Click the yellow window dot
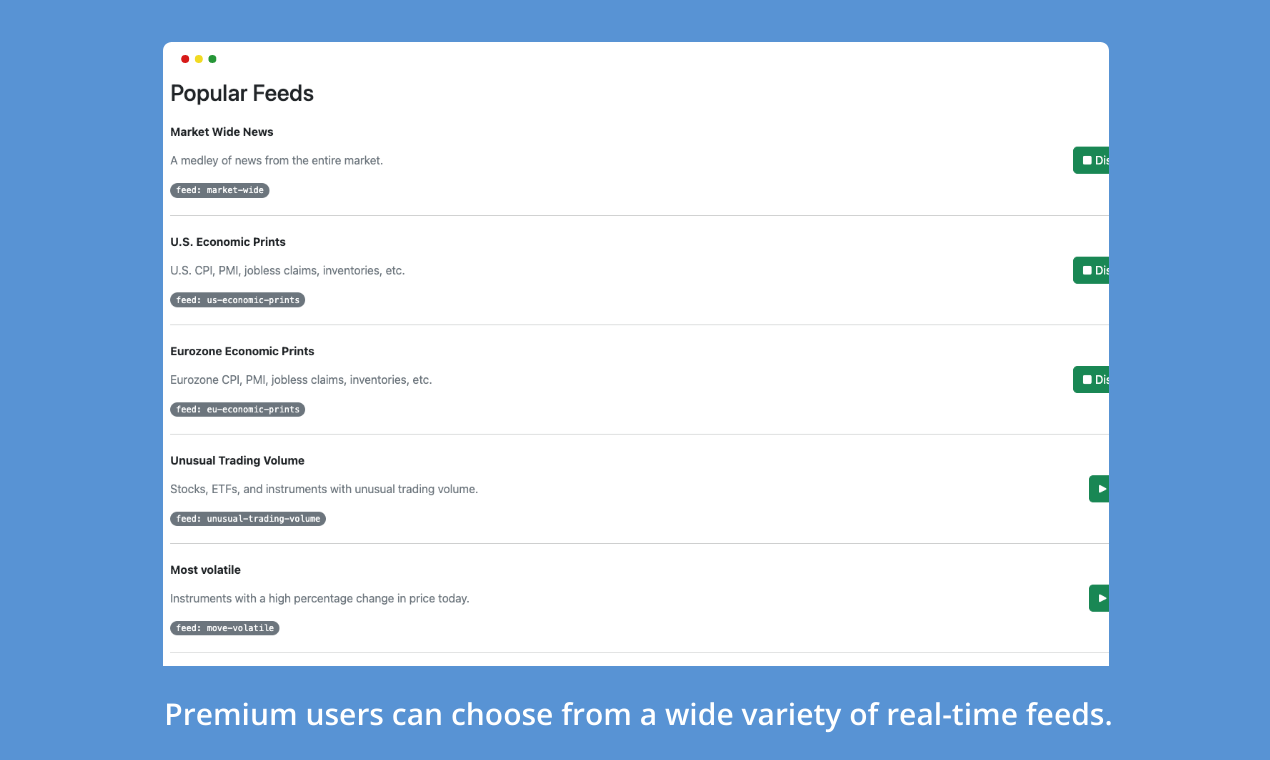Viewport: 1270px width, 760px height. 199,59
